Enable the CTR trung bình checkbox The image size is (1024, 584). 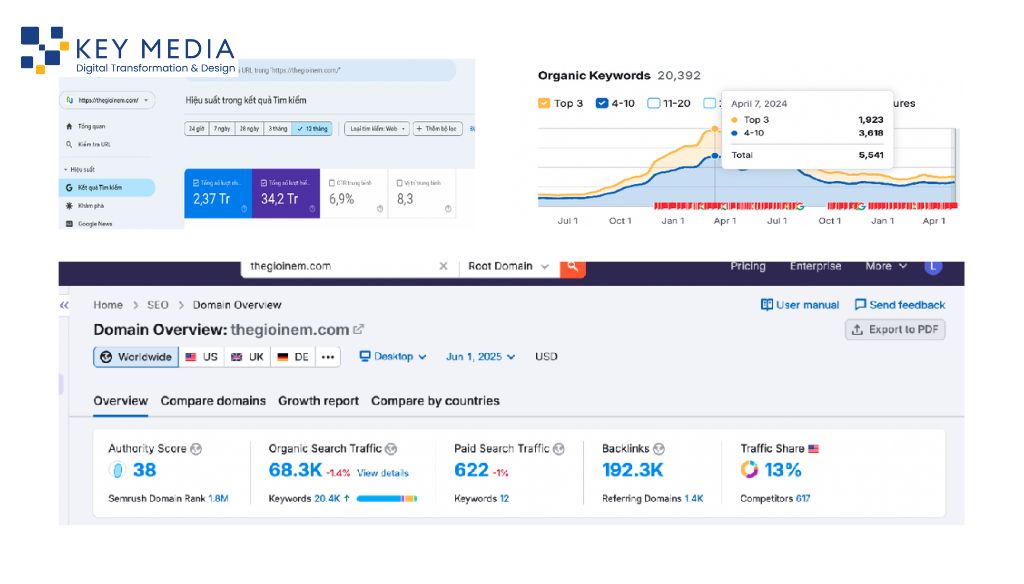(x=332, y=183)
